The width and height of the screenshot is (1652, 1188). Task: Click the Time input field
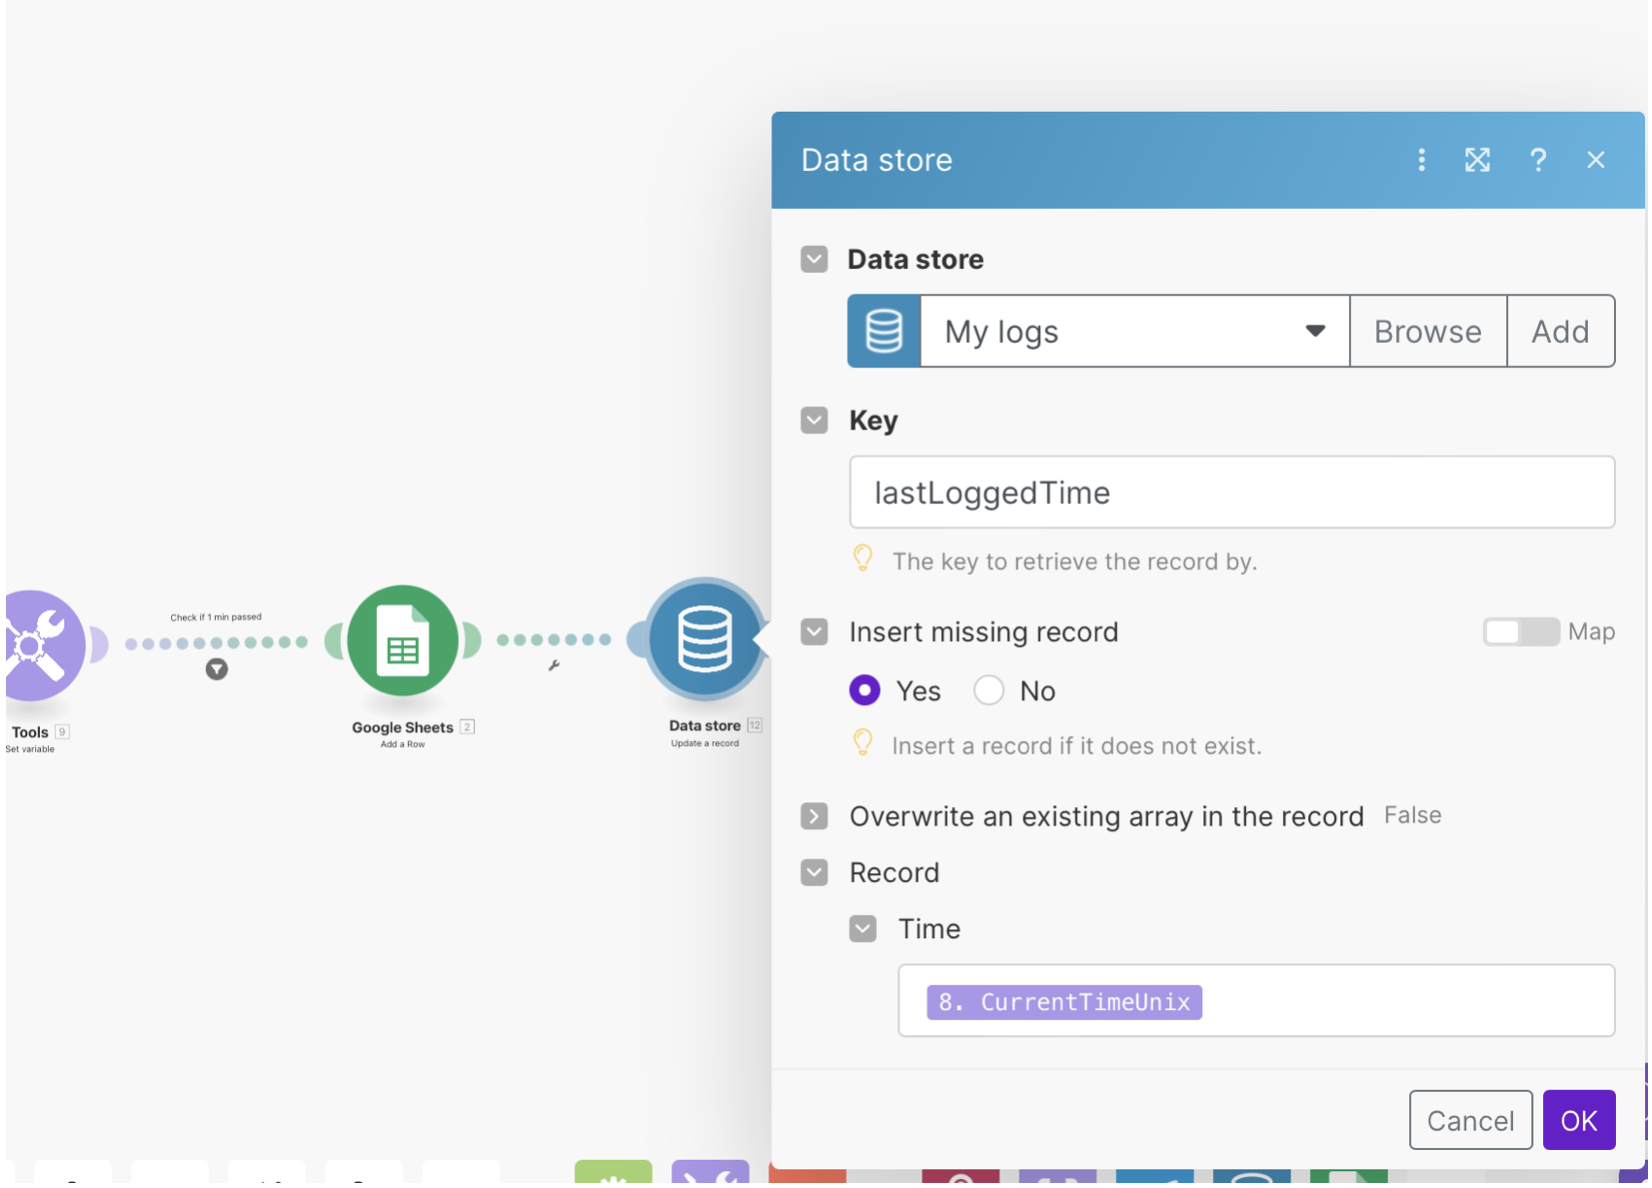1256,1001
